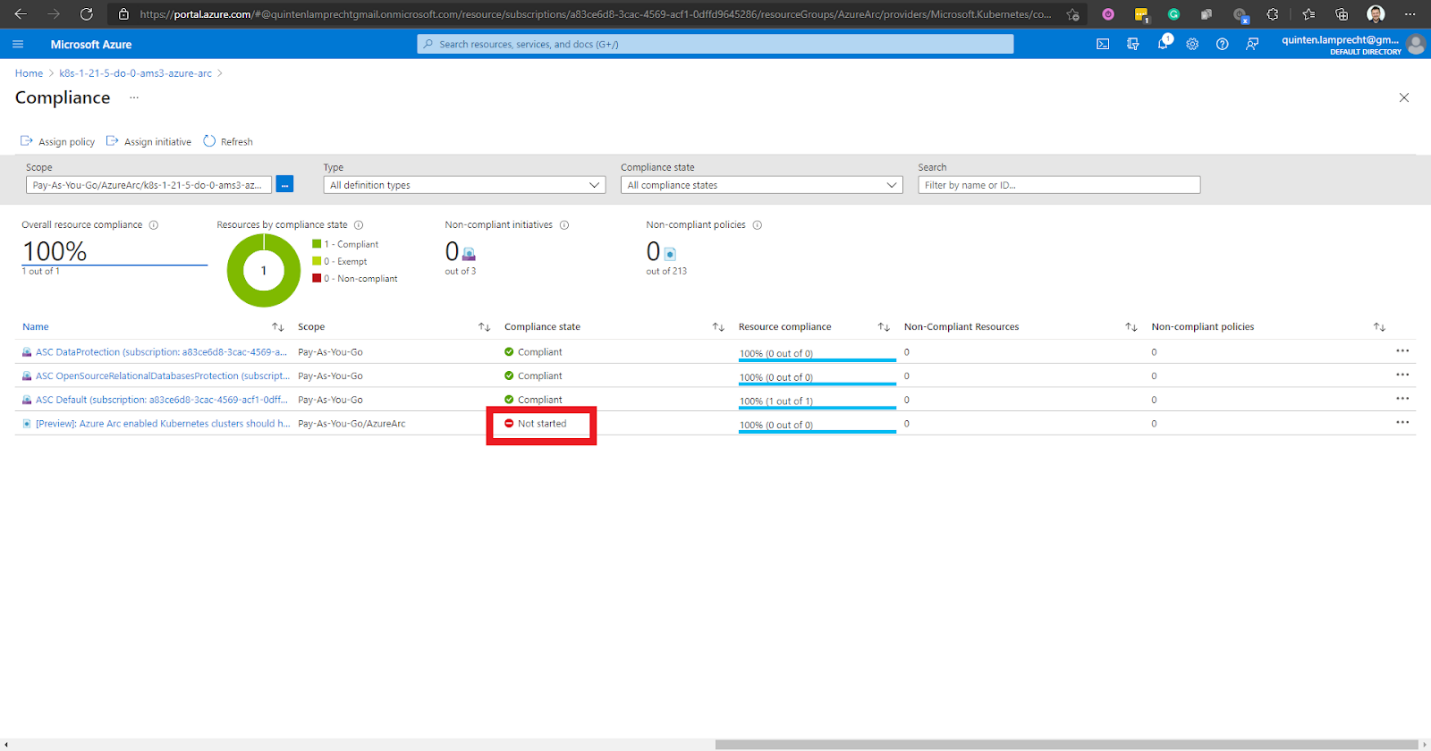Click the Not started status text
The height and width of the screenshot is (751, 1431).
tap(542, 424)
